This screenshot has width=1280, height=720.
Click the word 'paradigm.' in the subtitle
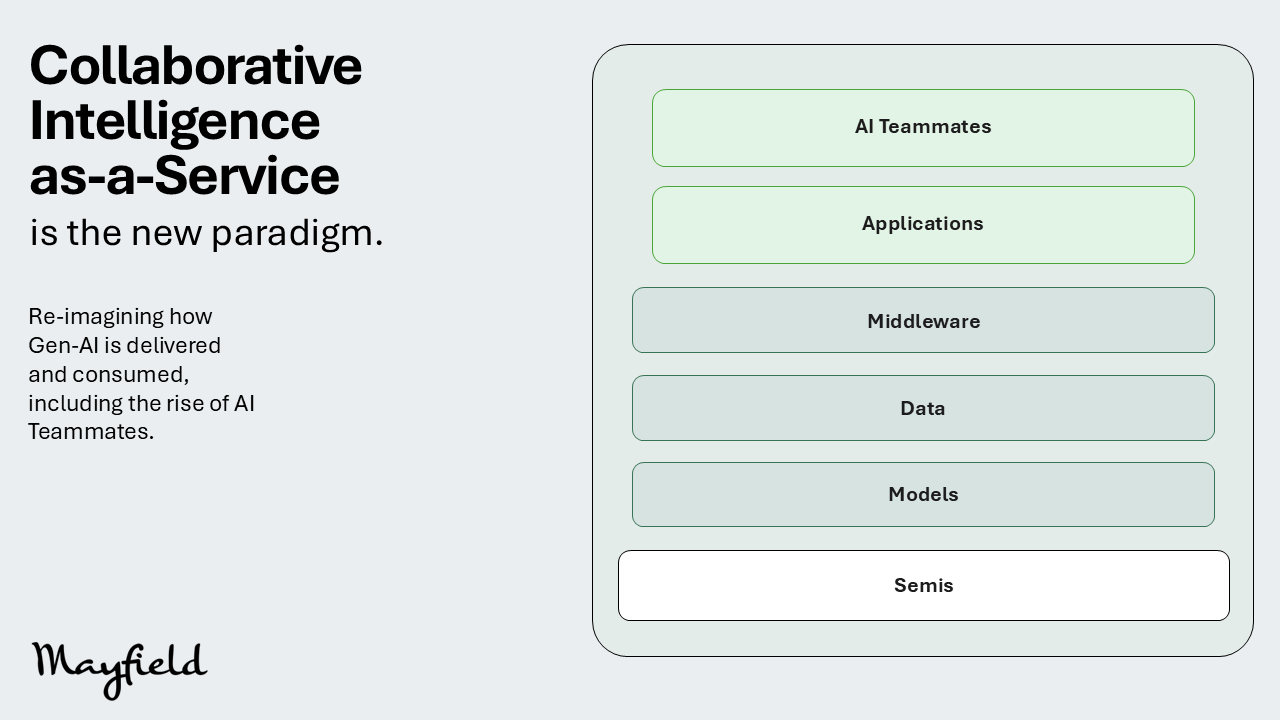[x=297, y=234]
